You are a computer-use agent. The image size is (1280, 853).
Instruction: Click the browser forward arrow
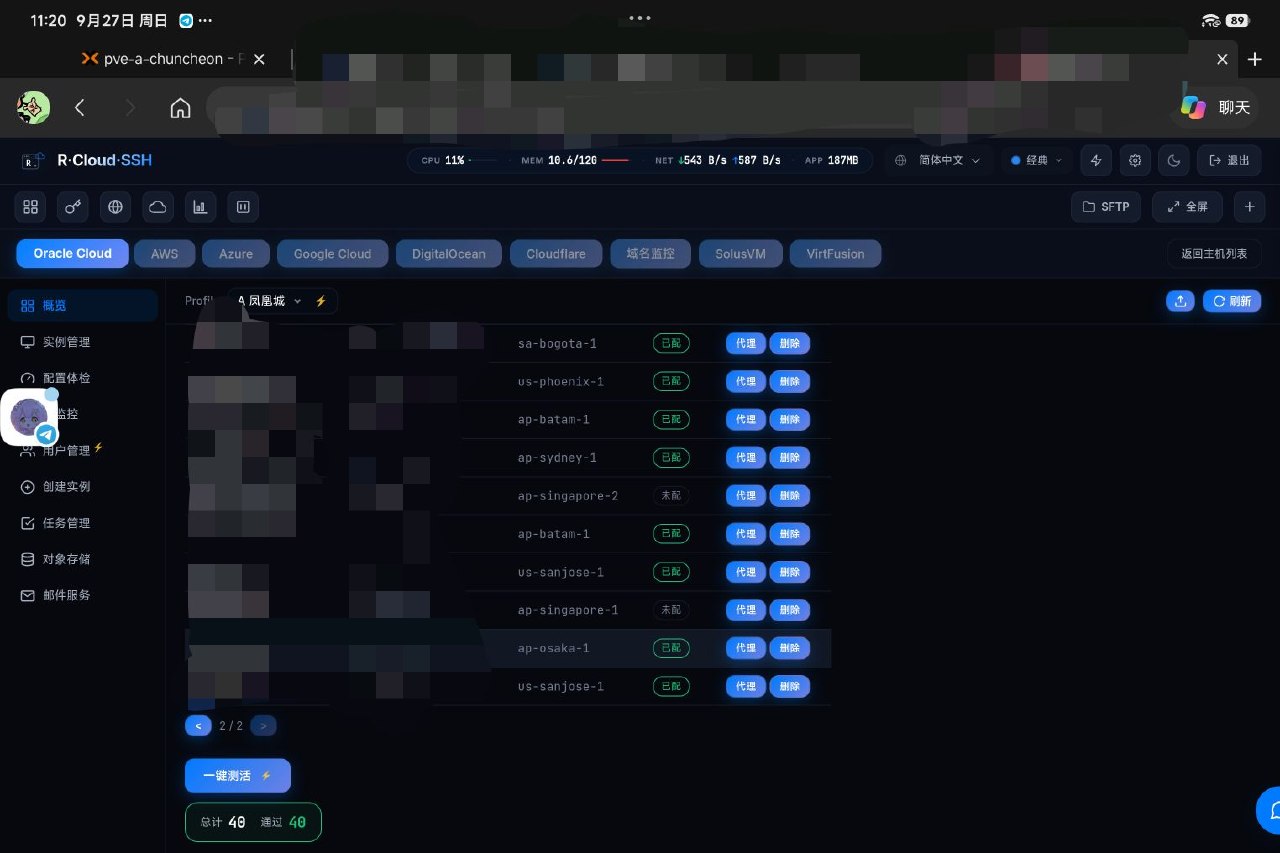(130, 108)
